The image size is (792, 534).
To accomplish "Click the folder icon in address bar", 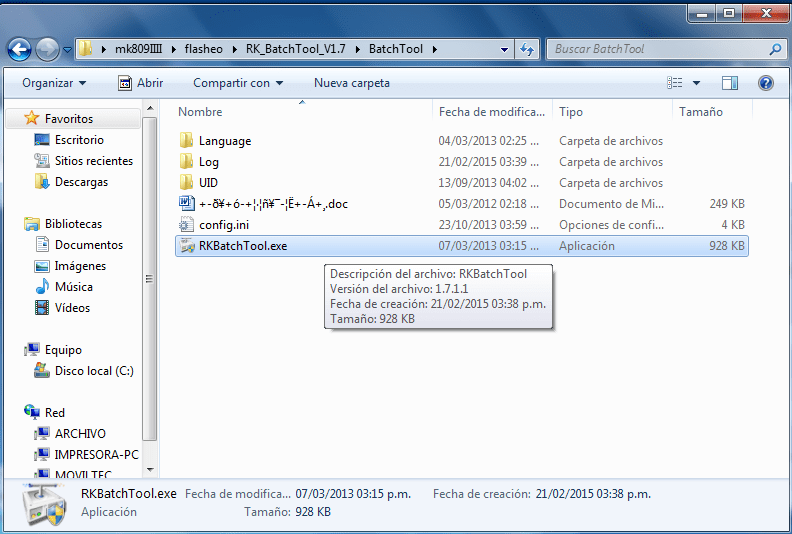I will pyautogui.click(x=86, y=49).
